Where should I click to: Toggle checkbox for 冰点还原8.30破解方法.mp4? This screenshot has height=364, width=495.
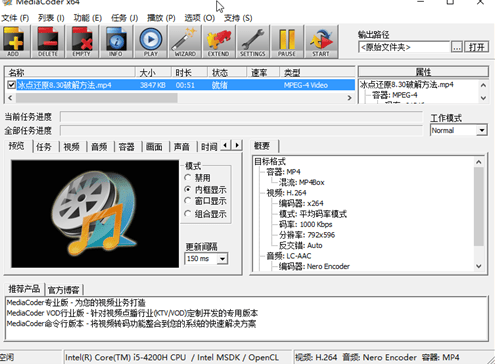click(x=11, y=85)
